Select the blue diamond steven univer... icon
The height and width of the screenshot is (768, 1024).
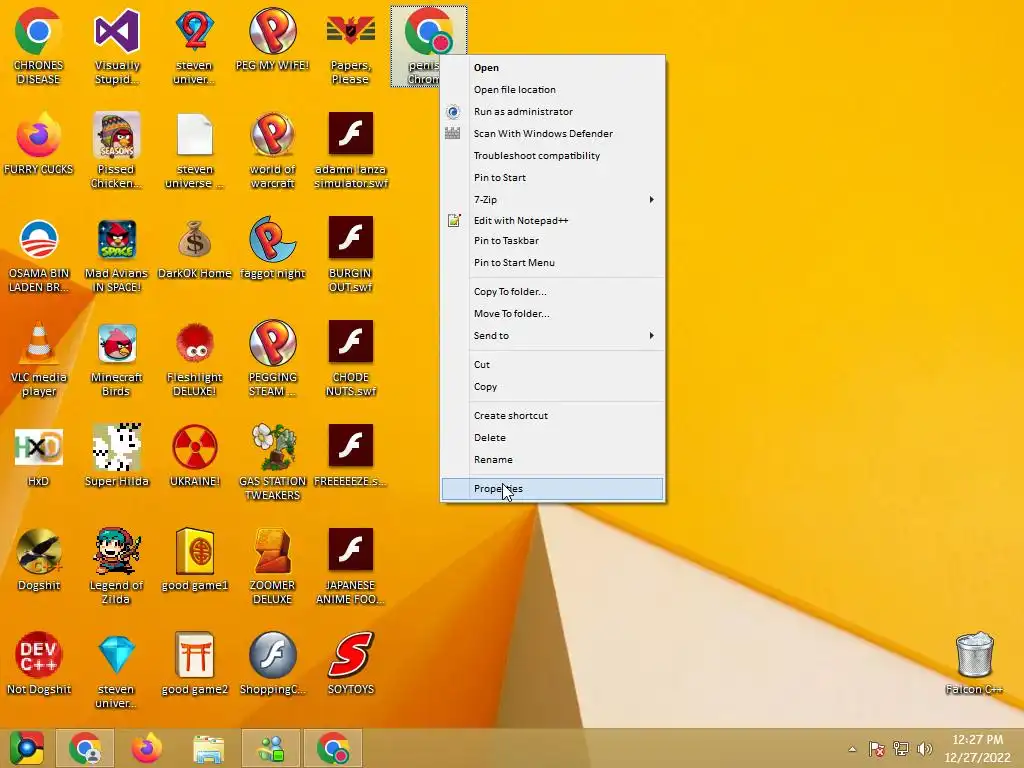click(x=116, y=670)
